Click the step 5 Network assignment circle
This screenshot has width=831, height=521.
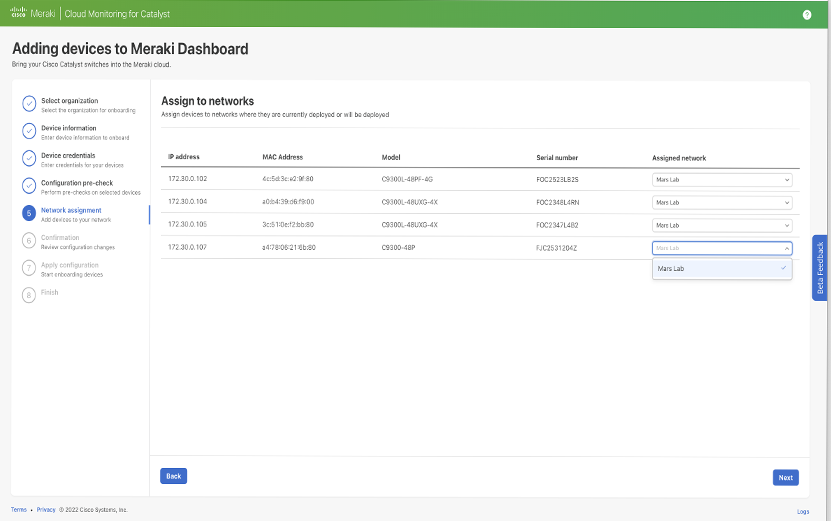(x=29, y=213)
